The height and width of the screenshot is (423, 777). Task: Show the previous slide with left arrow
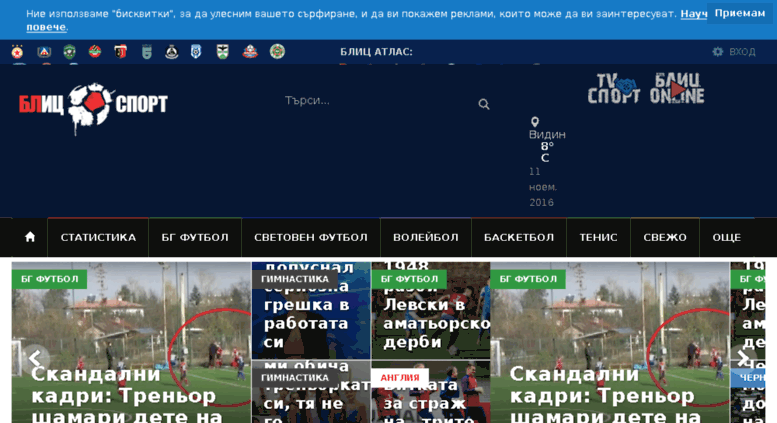(36, 358)
